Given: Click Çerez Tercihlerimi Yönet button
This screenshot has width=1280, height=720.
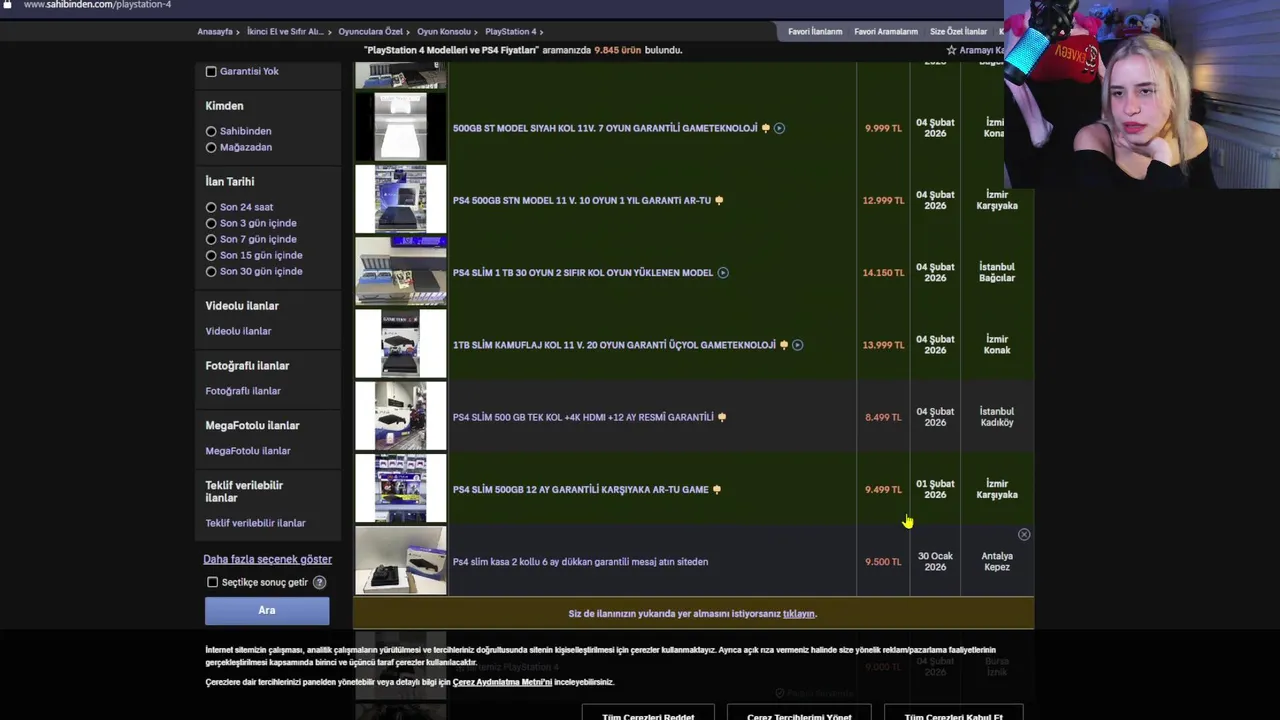Looking at the screenshot, I should coord(799,713).
